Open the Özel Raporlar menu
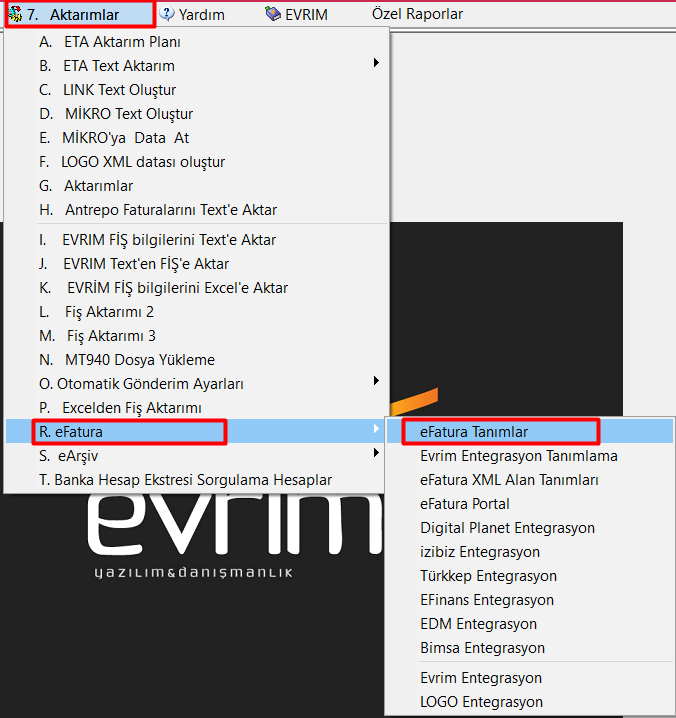676x718 pixels. tap(417, 14)
